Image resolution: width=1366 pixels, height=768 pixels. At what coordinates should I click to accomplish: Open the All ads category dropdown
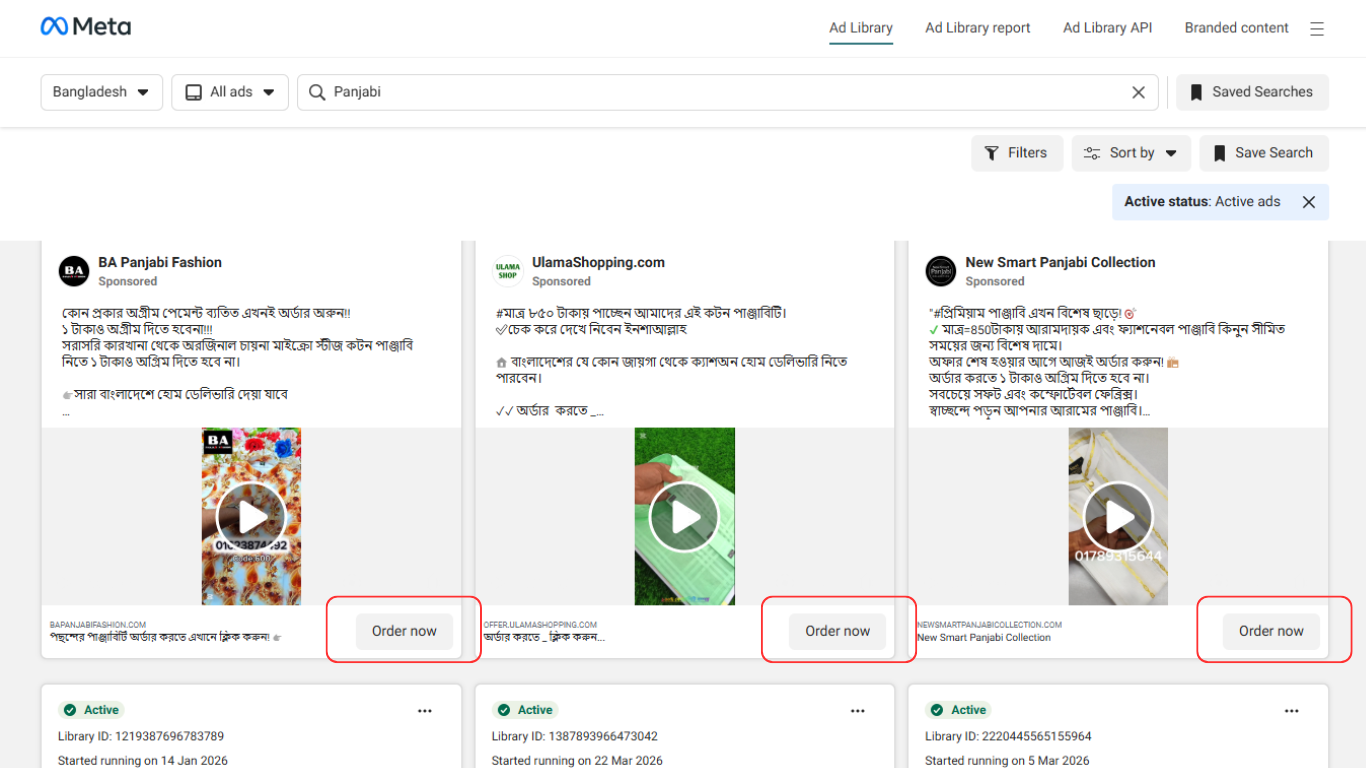pos(230,92)
